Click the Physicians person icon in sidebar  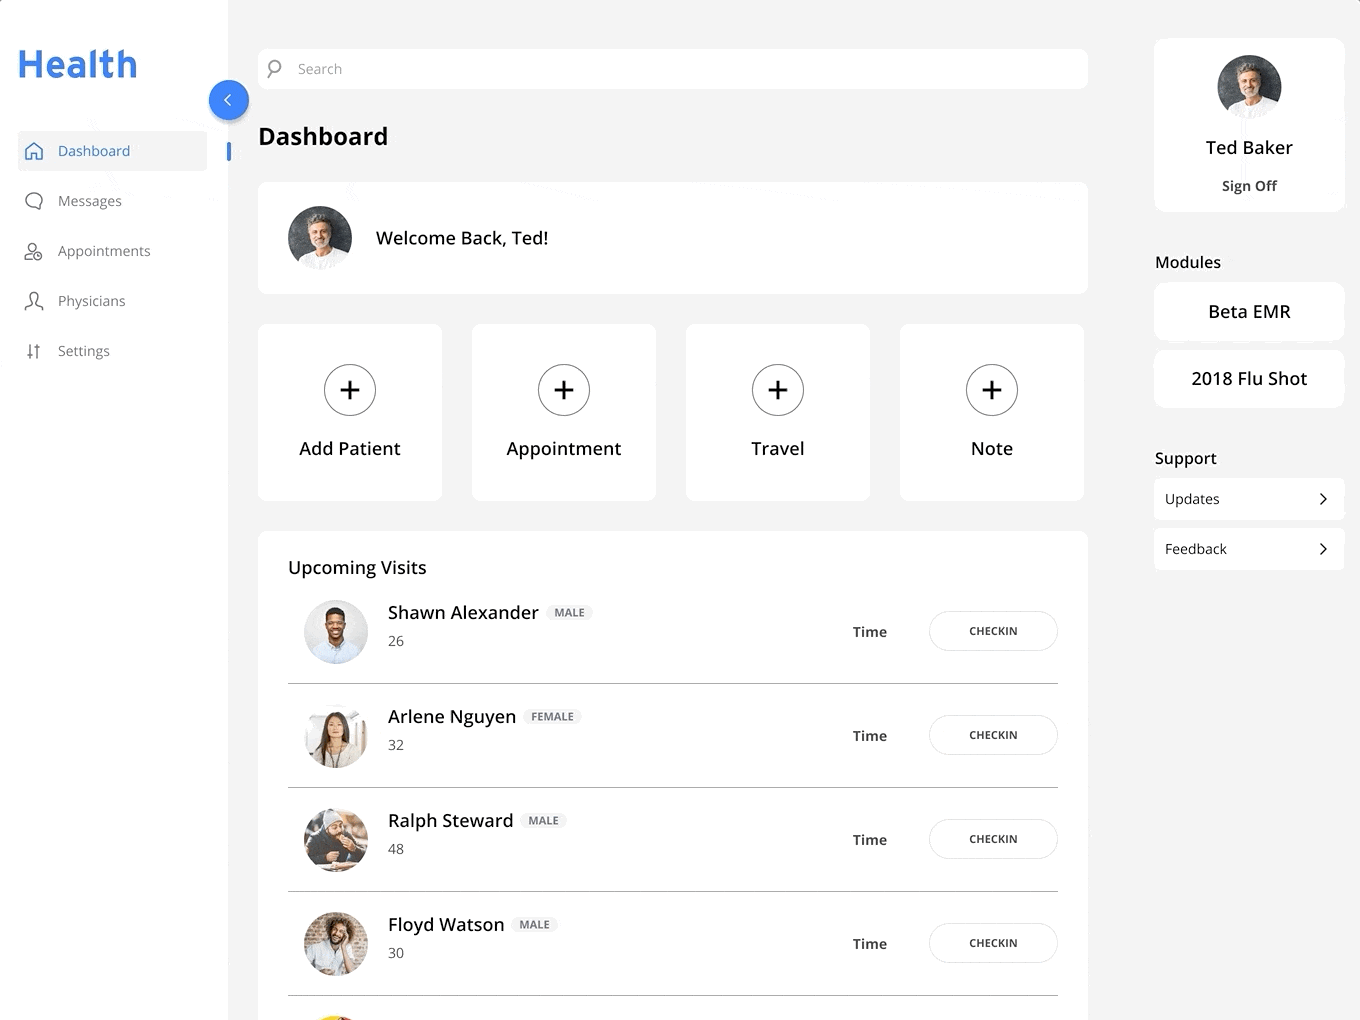[x=34, y=301]
